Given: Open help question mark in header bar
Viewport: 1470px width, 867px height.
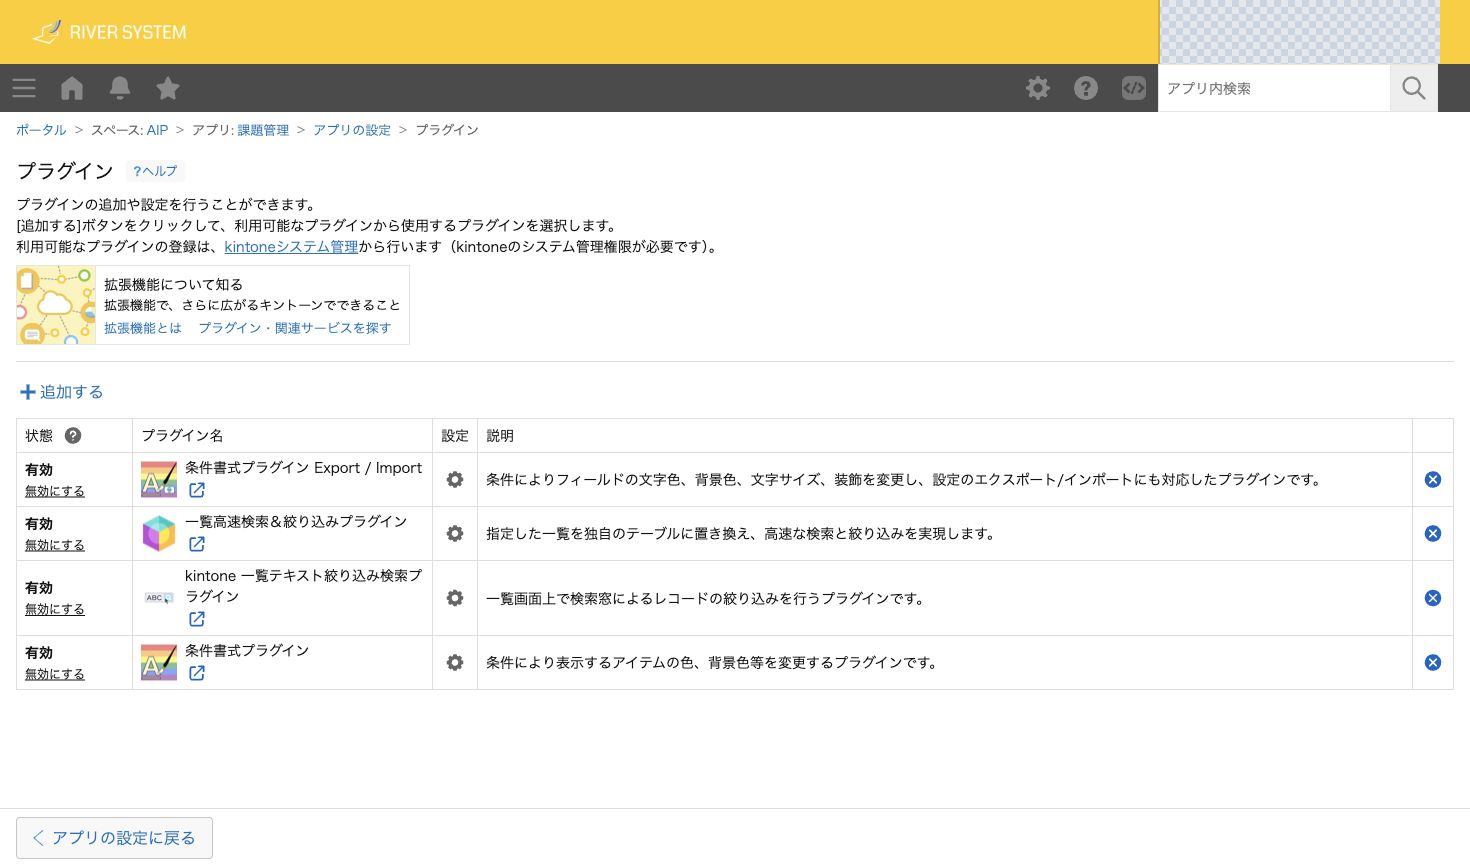Looking at the screenshot, I should 1086,88.
